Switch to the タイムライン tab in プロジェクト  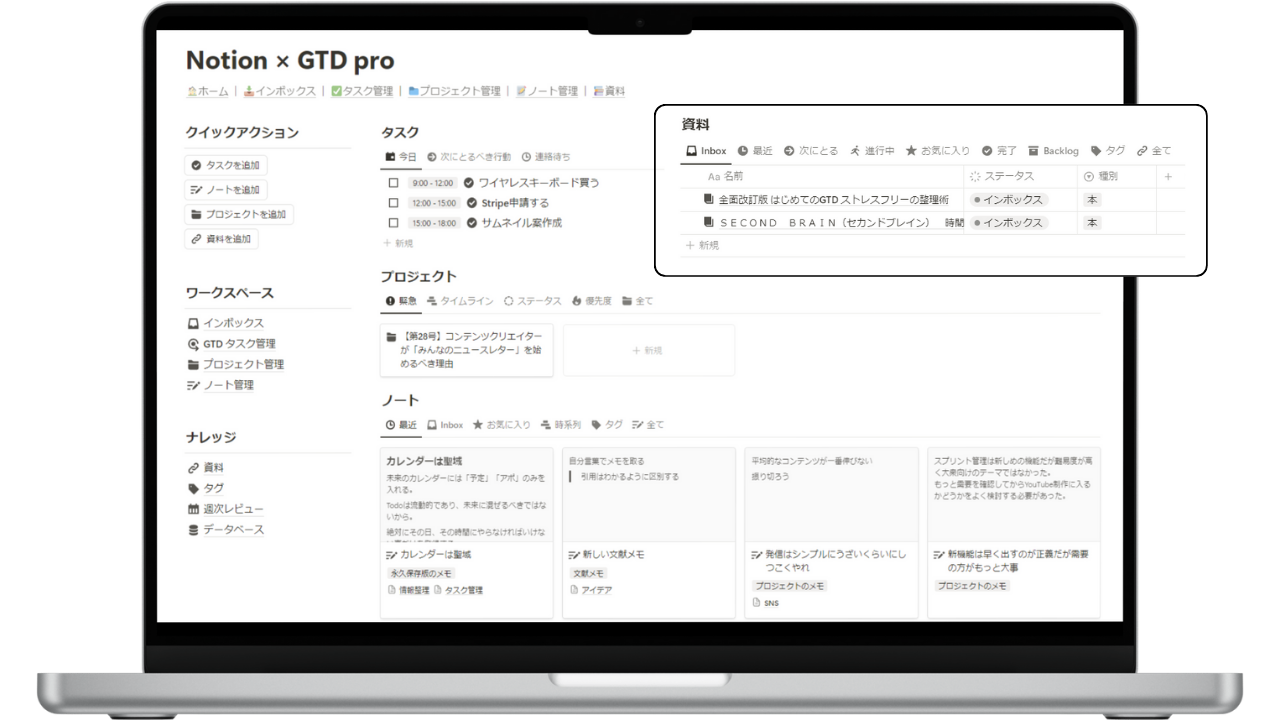(x=460, y=301)
